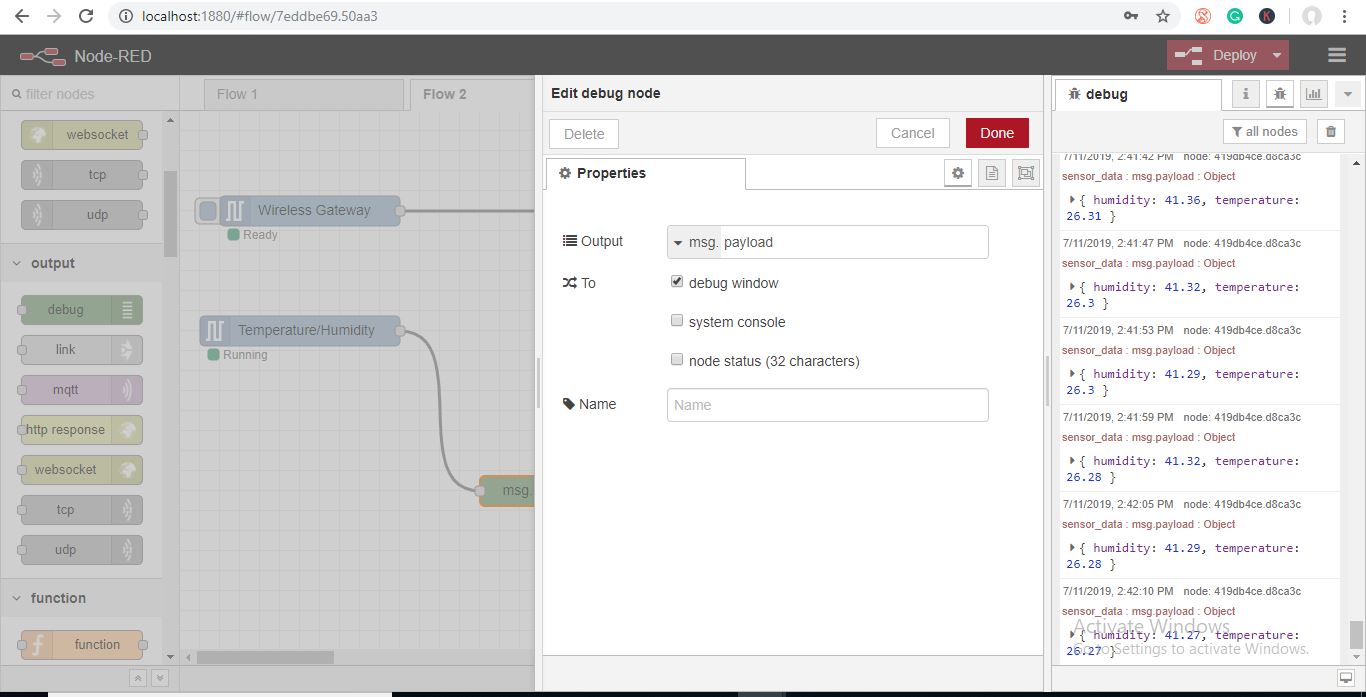Screen dimensions: 1366x697
Task: Switch to the Flow 1 tab
Action: click(x=237, y=94)
